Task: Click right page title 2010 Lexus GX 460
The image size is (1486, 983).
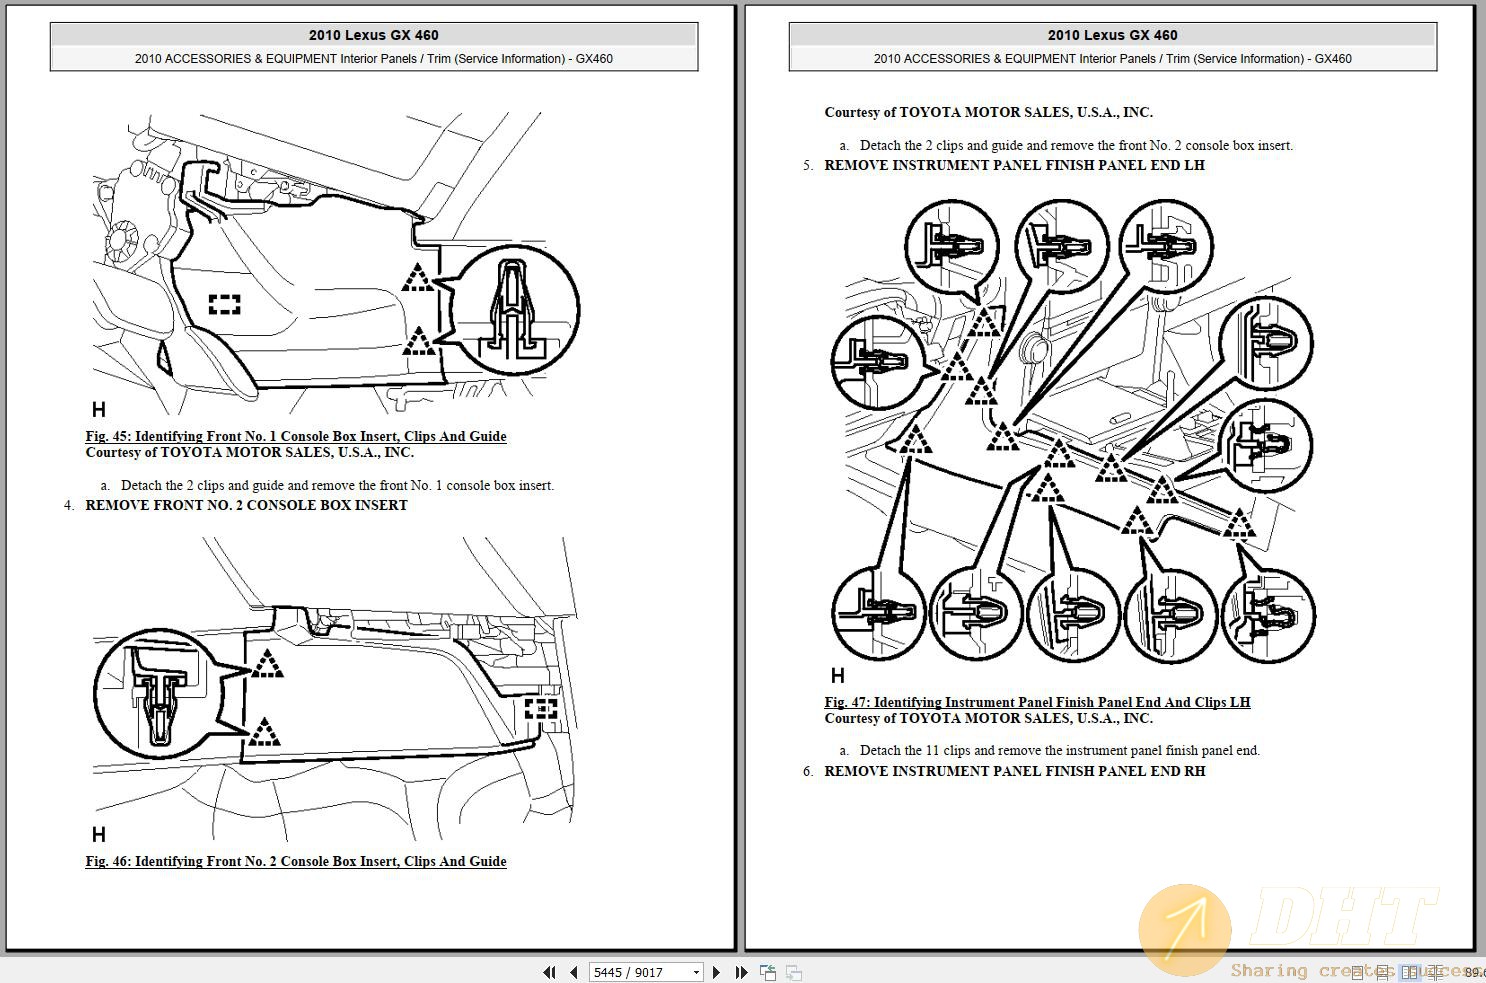Action: 1113,34
